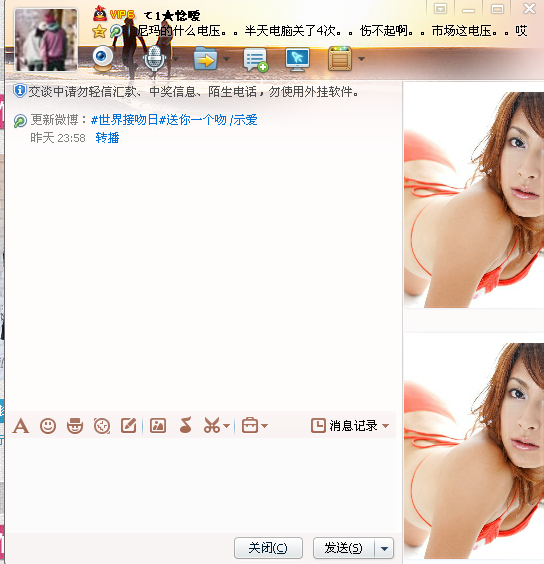
Task: Click the 关闭(C) button
Action: [x=268, y=548]
